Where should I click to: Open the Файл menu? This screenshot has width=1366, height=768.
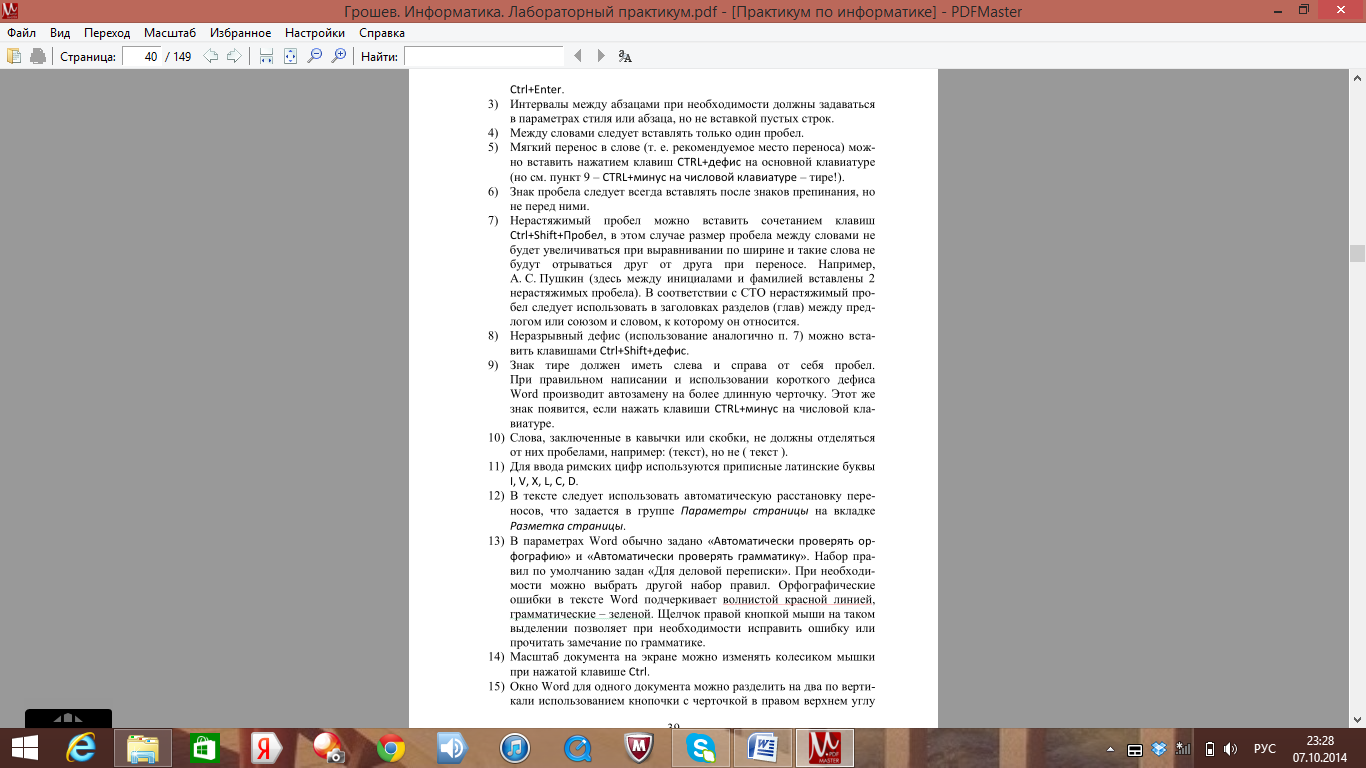point(21,33)
